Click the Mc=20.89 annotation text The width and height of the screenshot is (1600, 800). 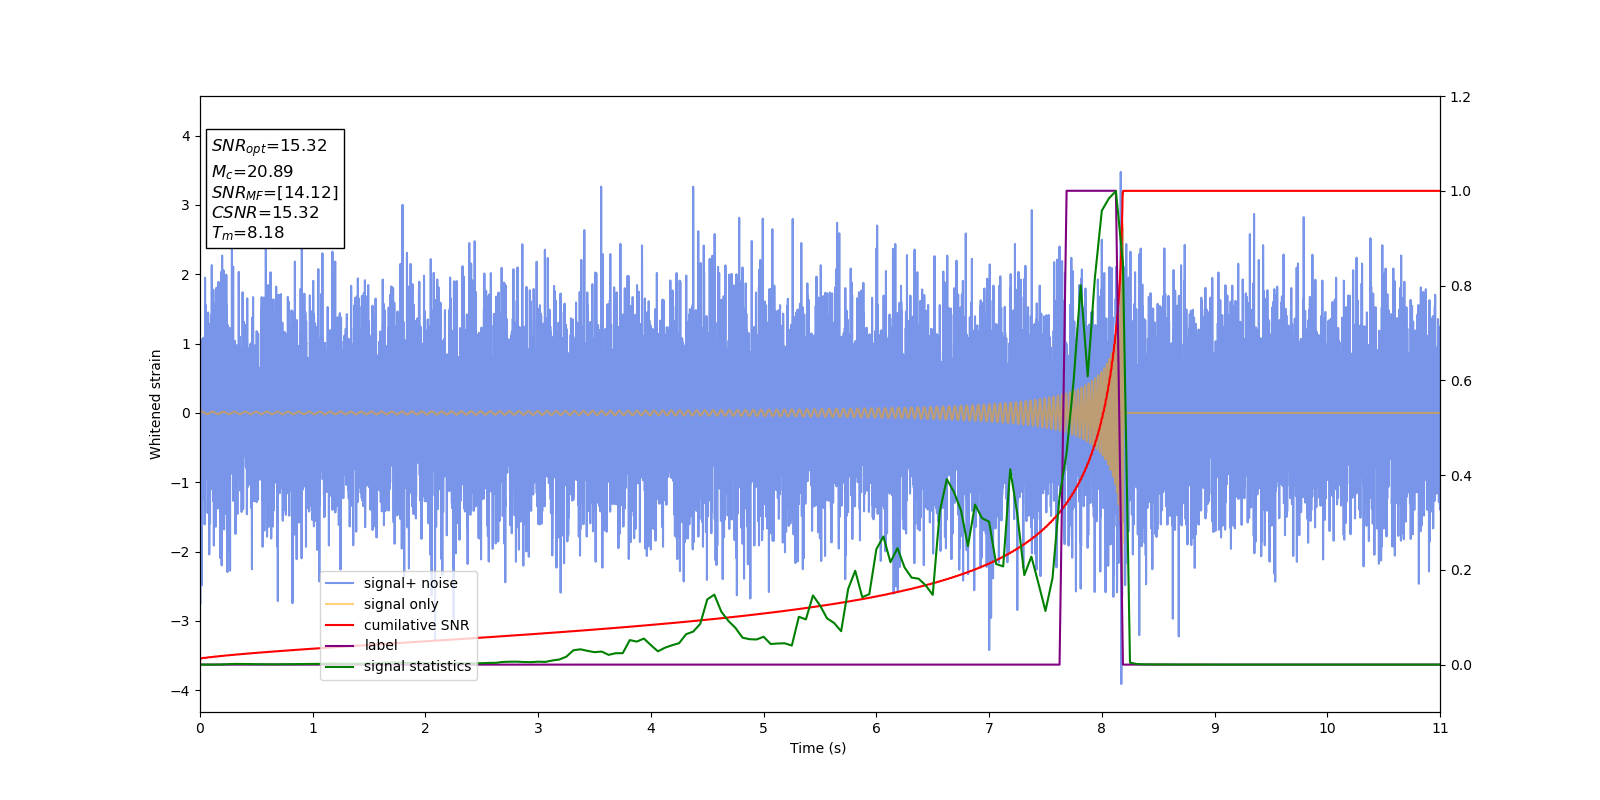[252, 172]
